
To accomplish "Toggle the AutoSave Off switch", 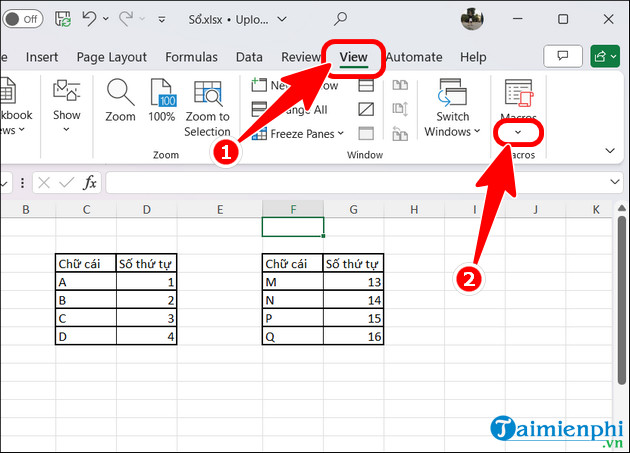I will pos(23,19).
